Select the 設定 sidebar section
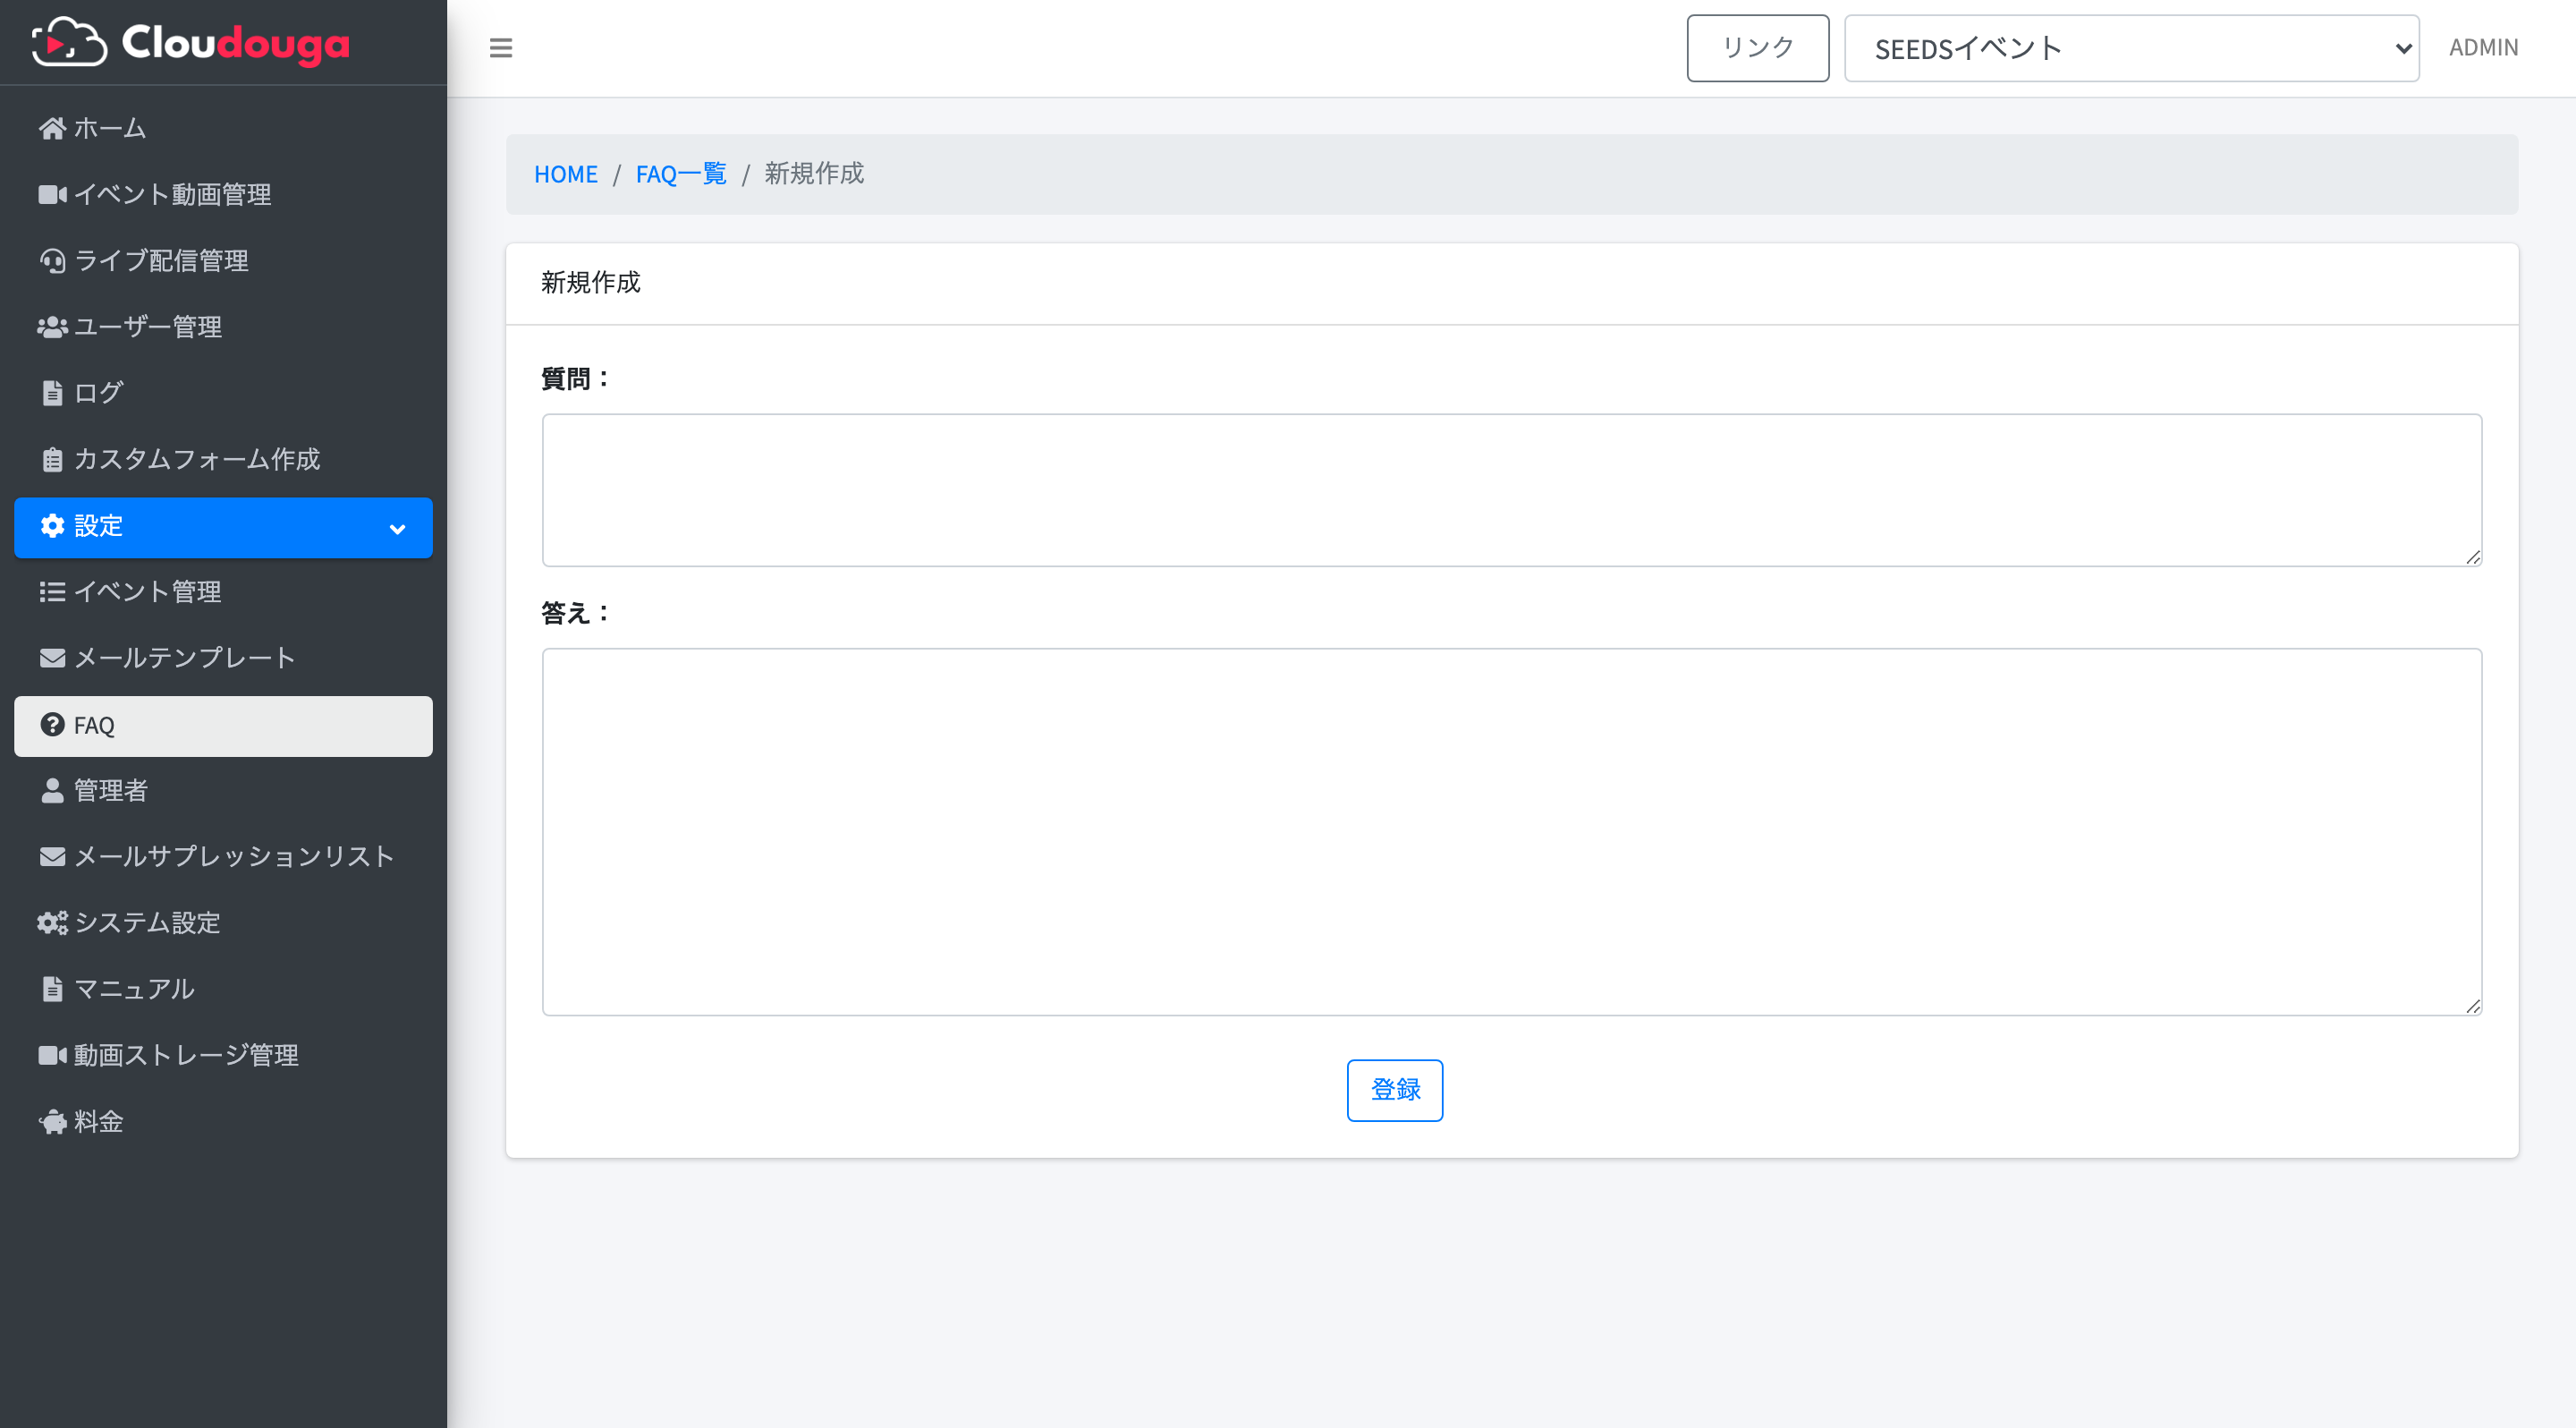This screenshot has height=1428, width=2576. [224, 527]
